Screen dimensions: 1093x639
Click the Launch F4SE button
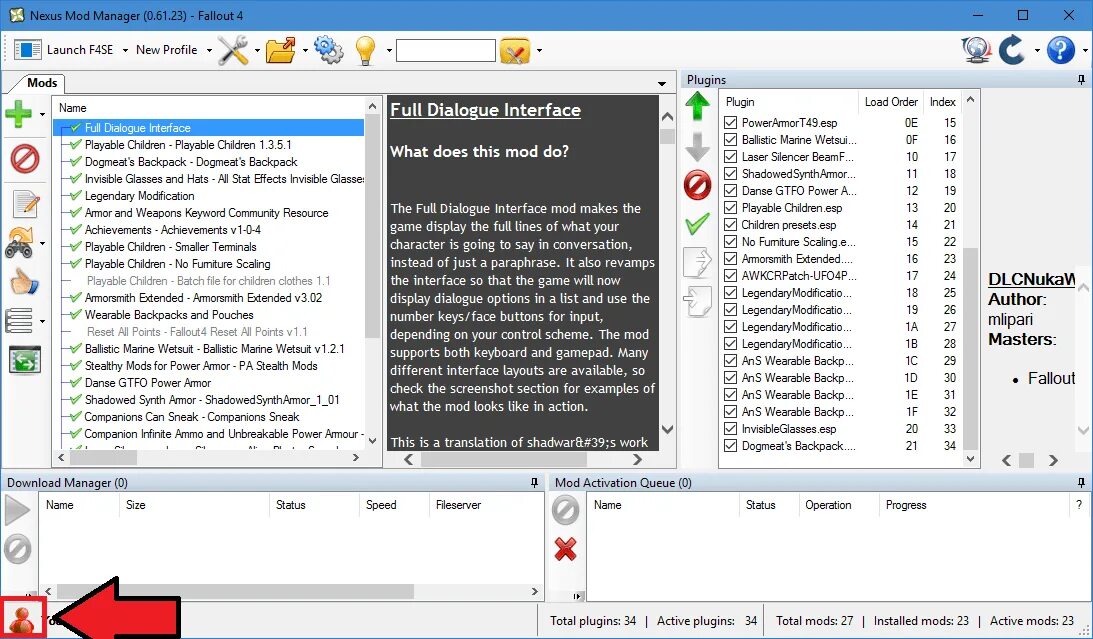click(x=64, y=50)
